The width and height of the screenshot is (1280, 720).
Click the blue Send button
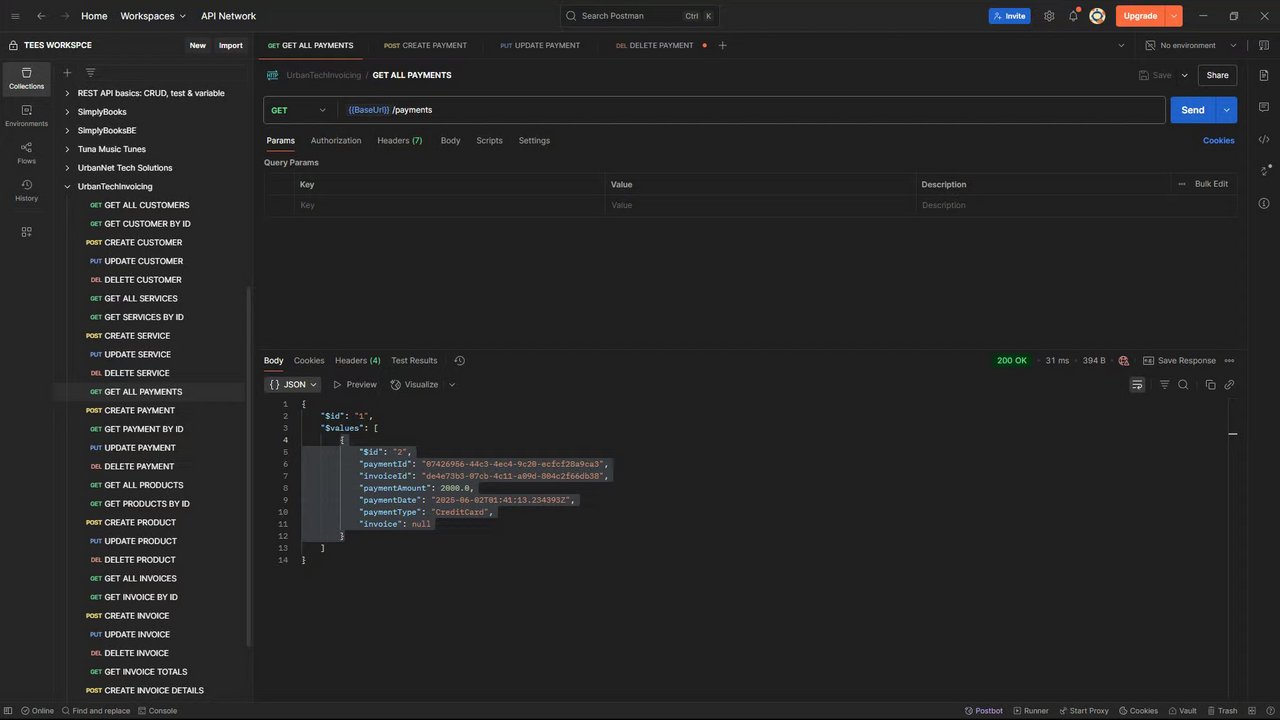[1192, 110]
